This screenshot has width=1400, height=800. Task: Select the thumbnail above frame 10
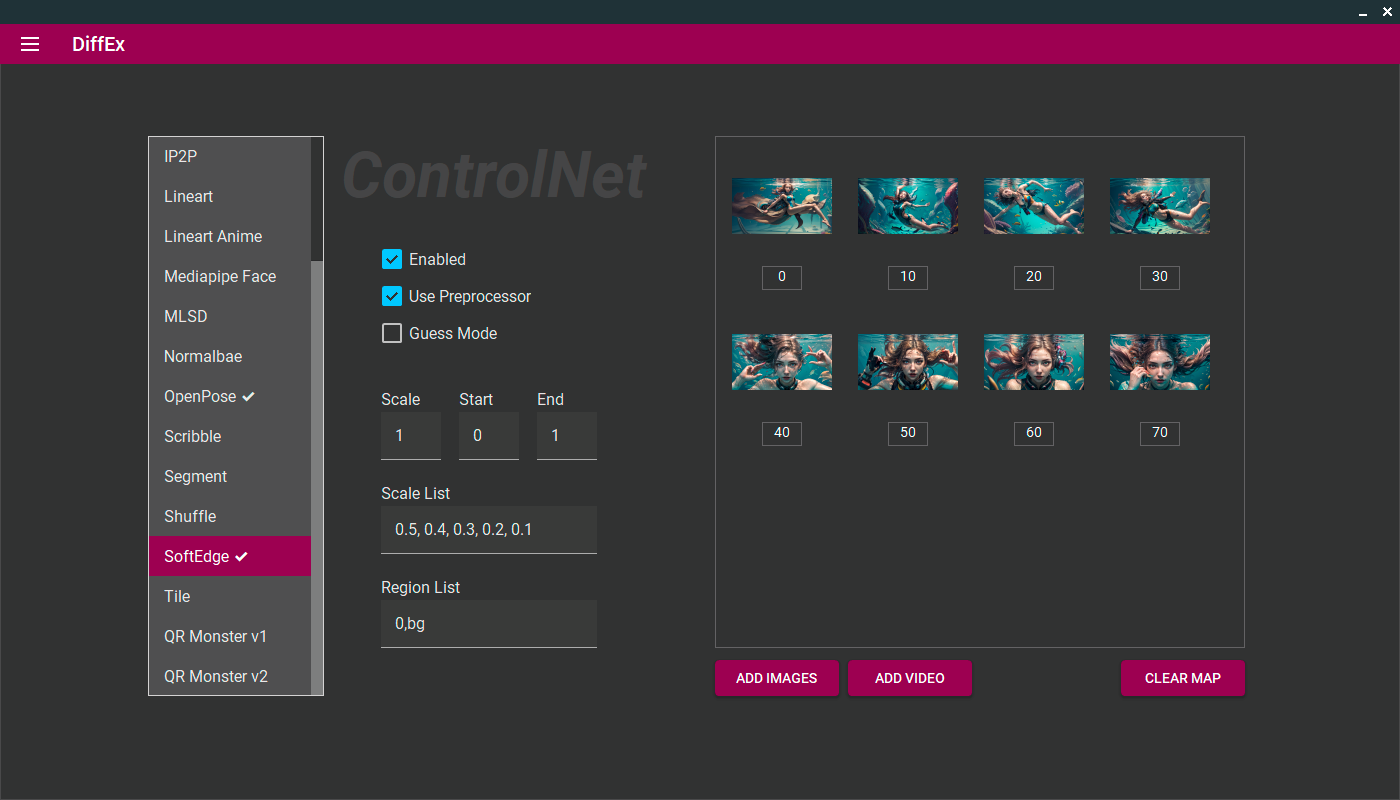908,206
